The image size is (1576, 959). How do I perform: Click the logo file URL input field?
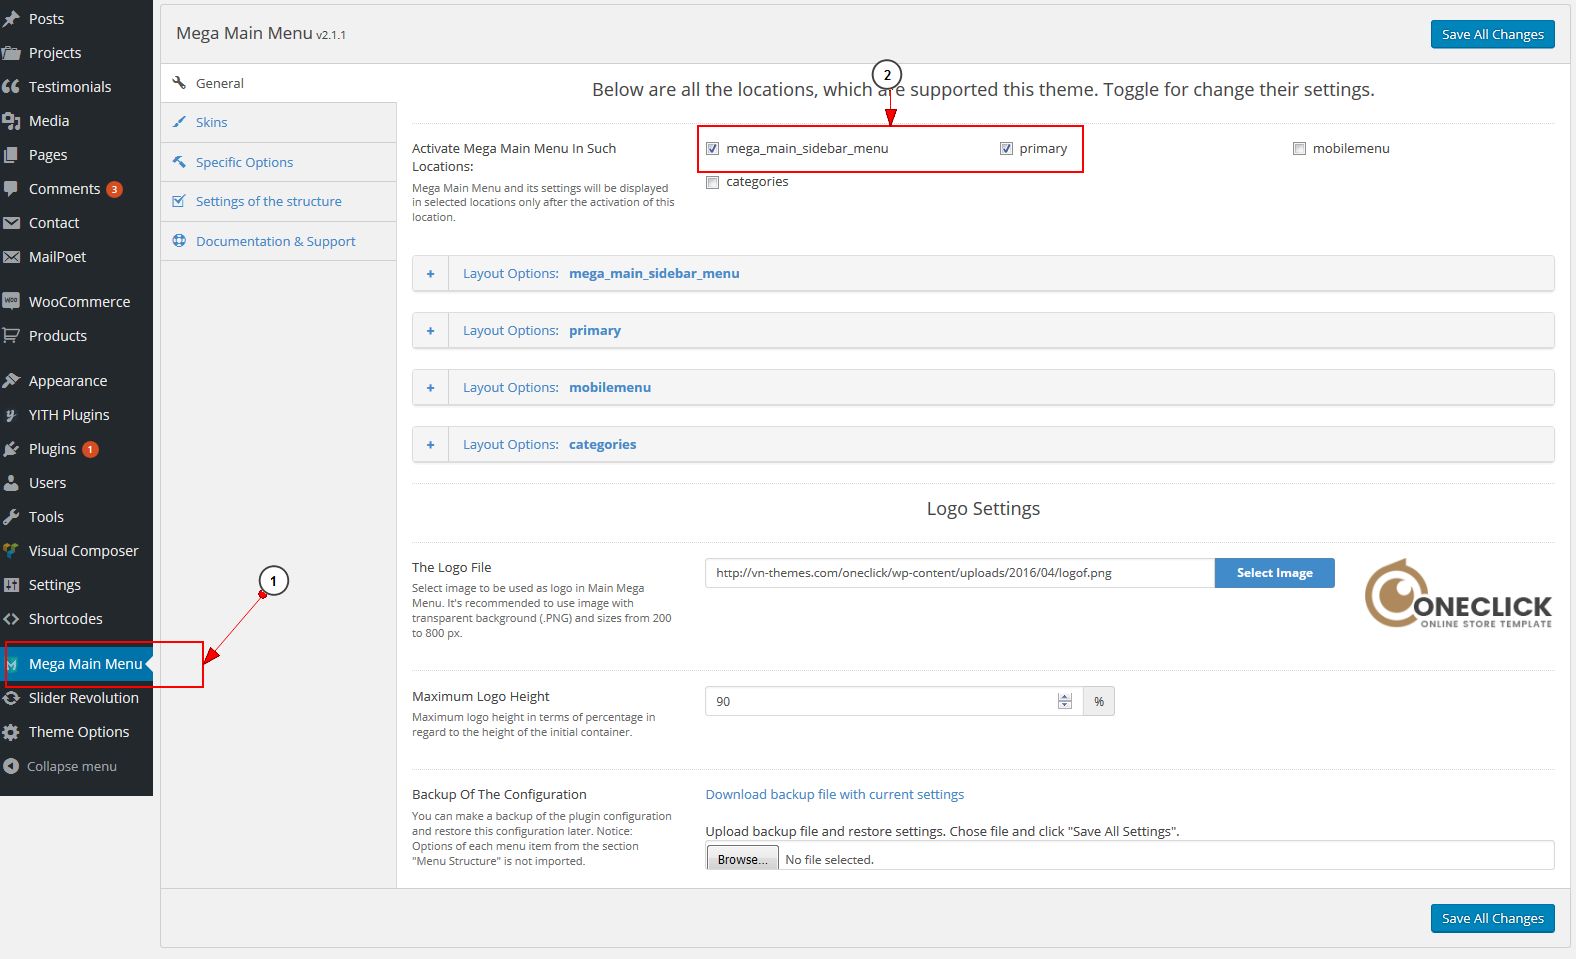(x=958, y=573)
